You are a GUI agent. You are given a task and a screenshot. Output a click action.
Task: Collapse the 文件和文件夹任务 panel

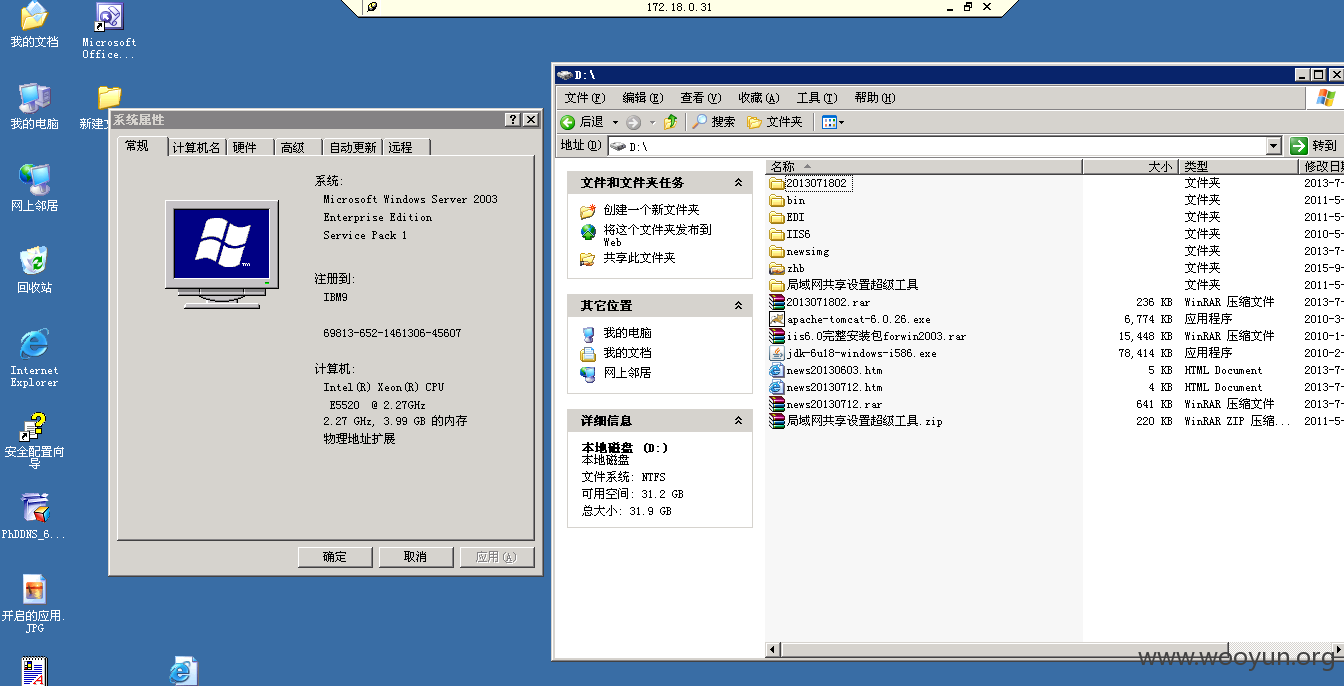click(x=738, y=183)
